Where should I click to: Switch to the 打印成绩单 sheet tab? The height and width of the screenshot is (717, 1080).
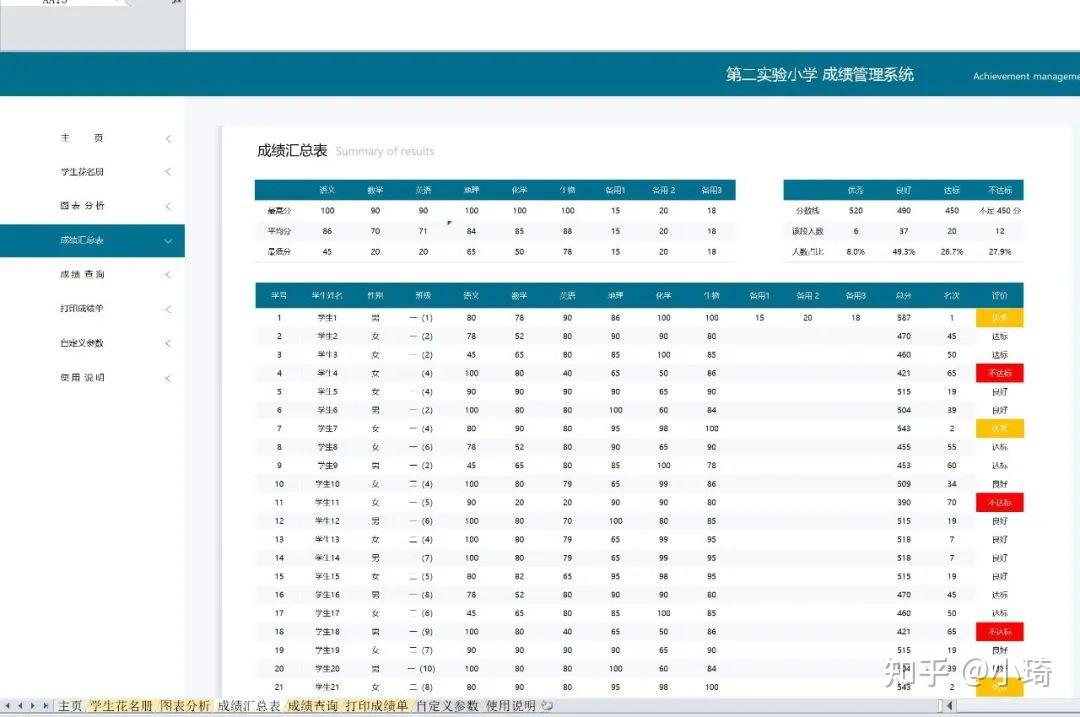click(377, 706)
